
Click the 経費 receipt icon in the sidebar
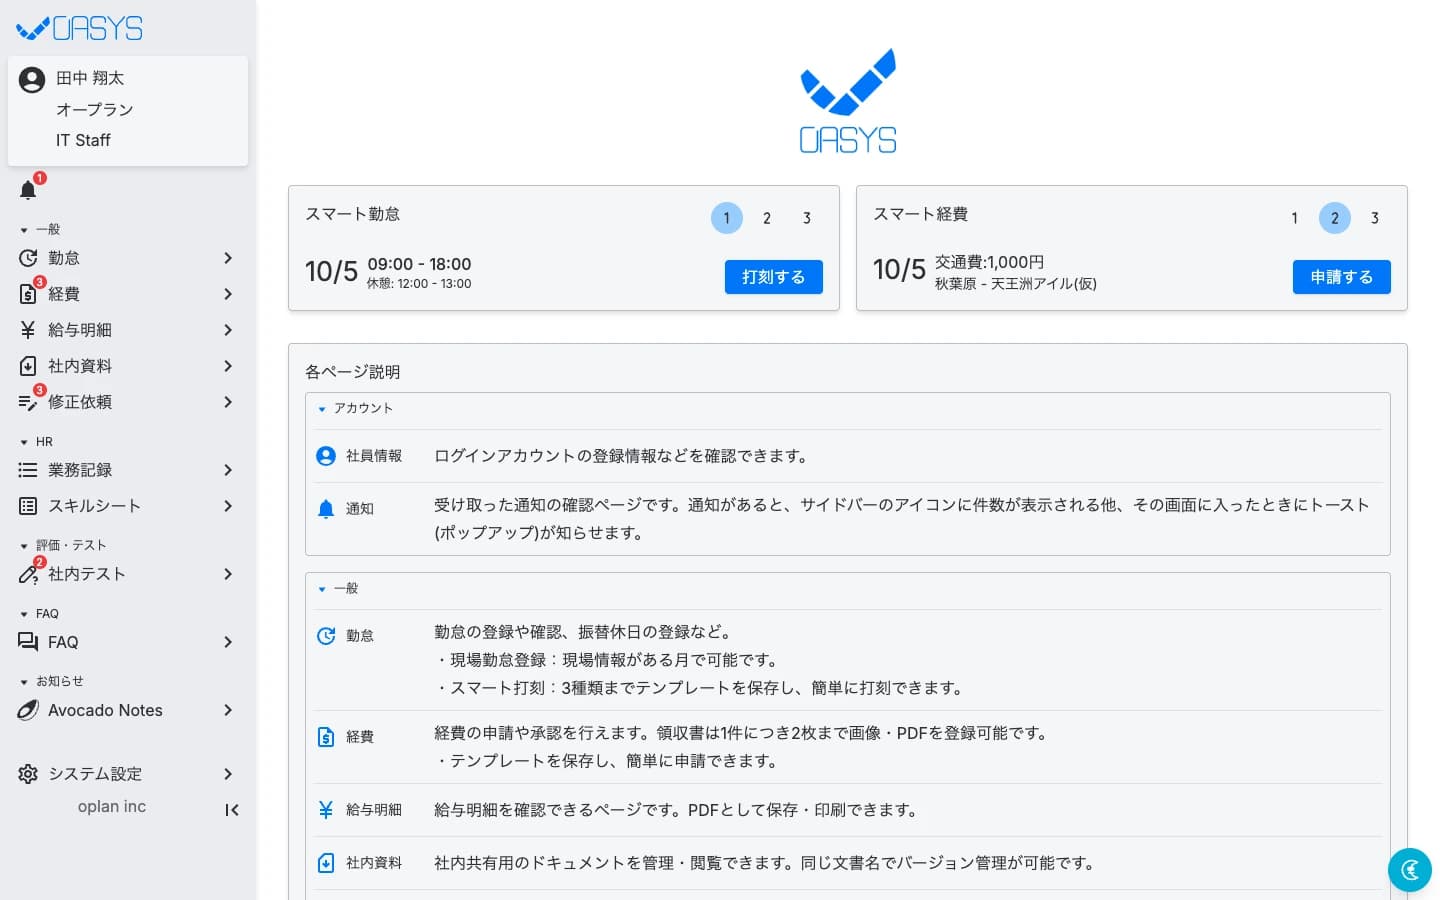click(28, 294)
